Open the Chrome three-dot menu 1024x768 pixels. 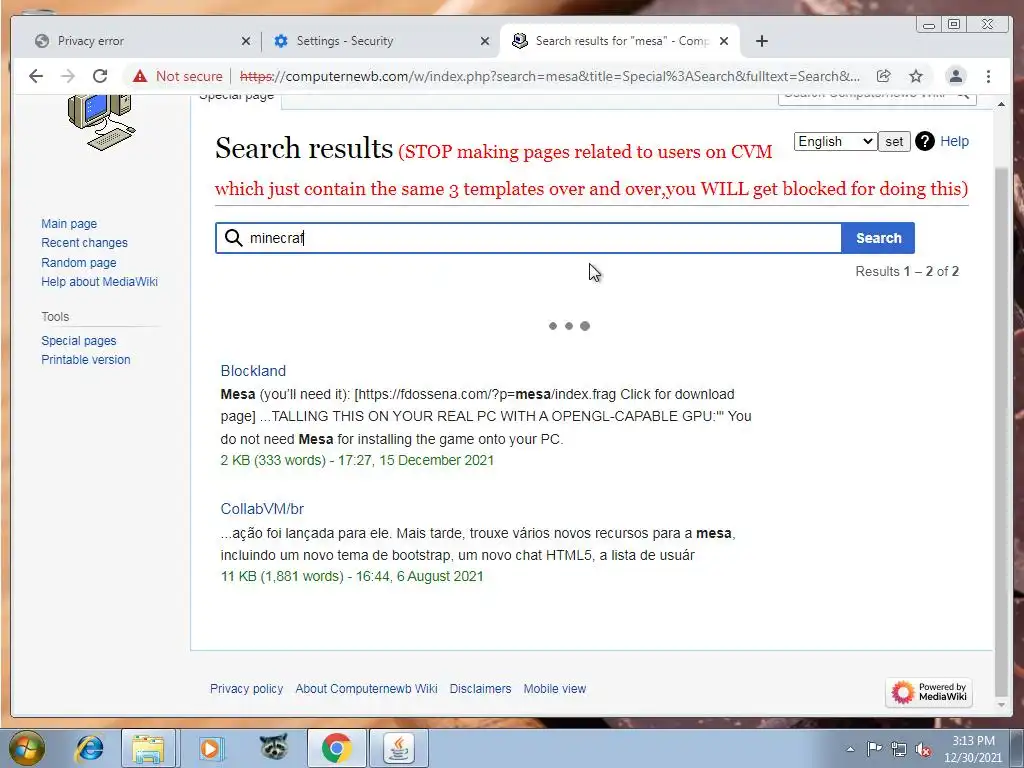(x=988, y=76)
